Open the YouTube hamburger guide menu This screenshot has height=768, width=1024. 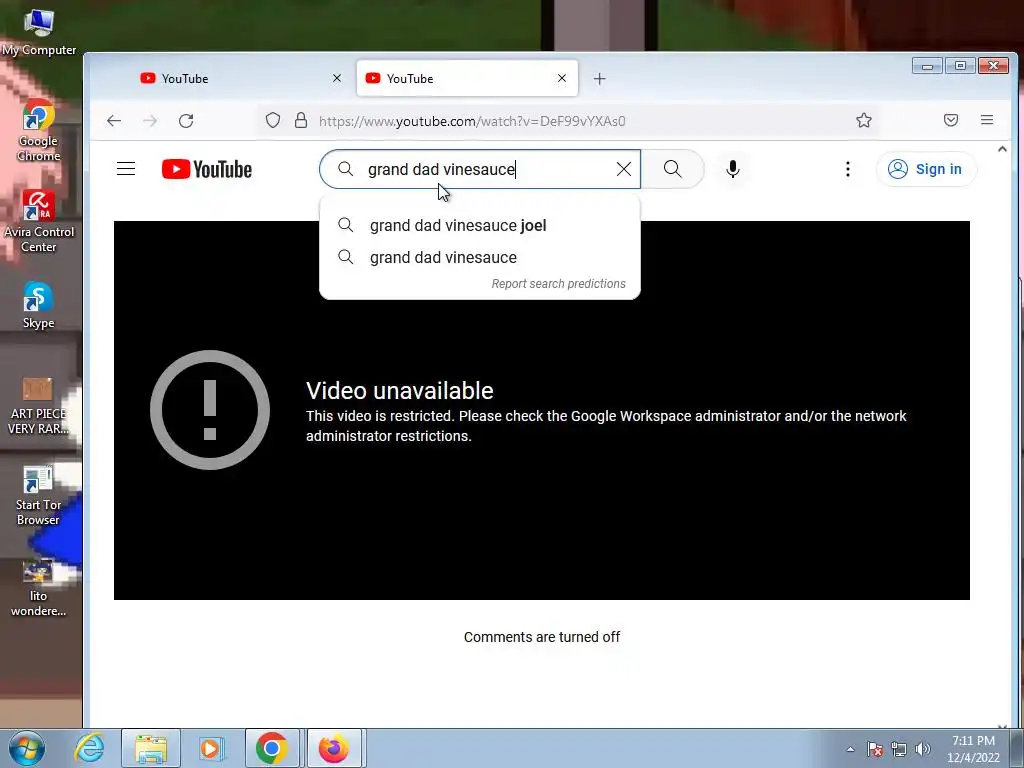(x=126, y=169)
